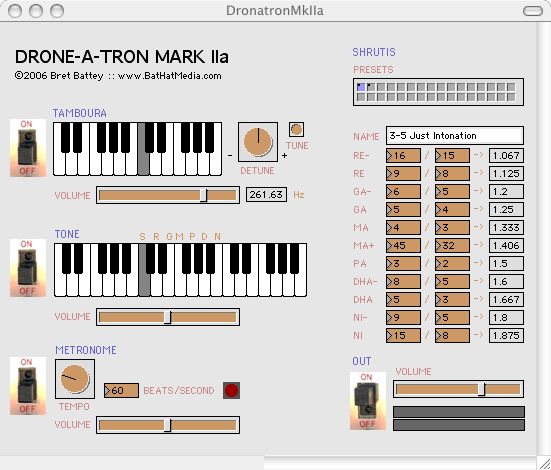
Task: Flip the Metronome ON/OFF switch
Action: point(28,386)
